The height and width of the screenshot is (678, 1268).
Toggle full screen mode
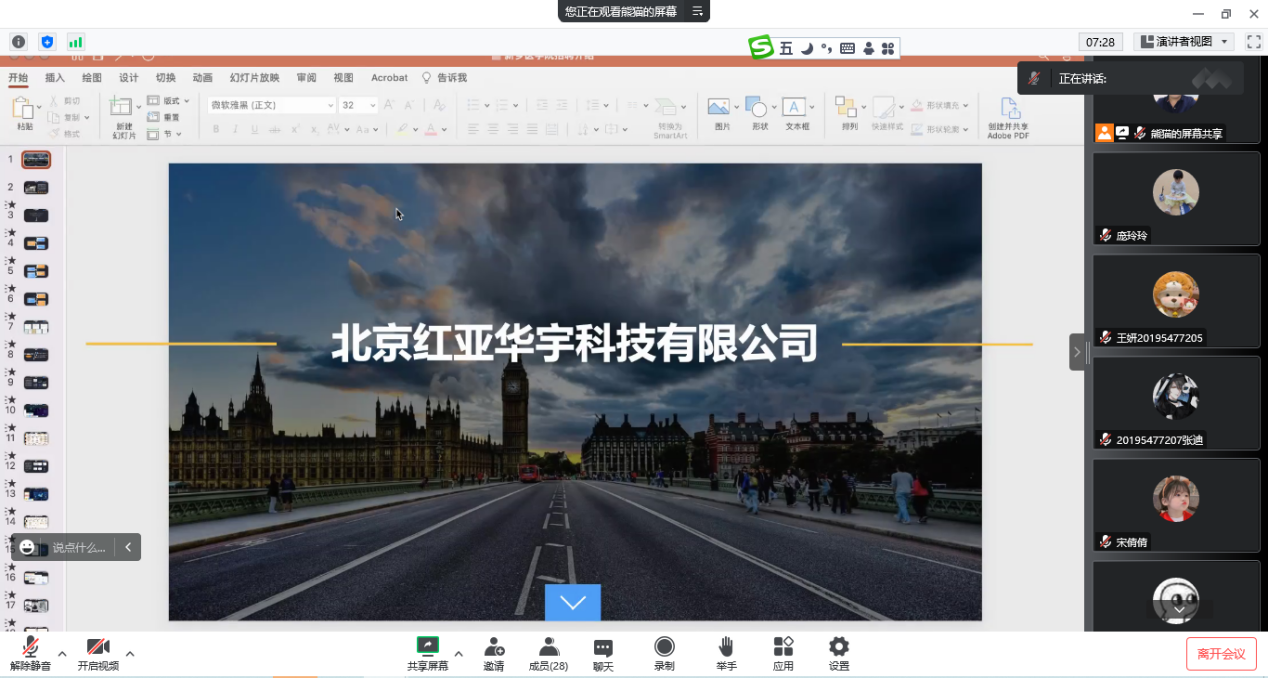(x=1253, y=42)
